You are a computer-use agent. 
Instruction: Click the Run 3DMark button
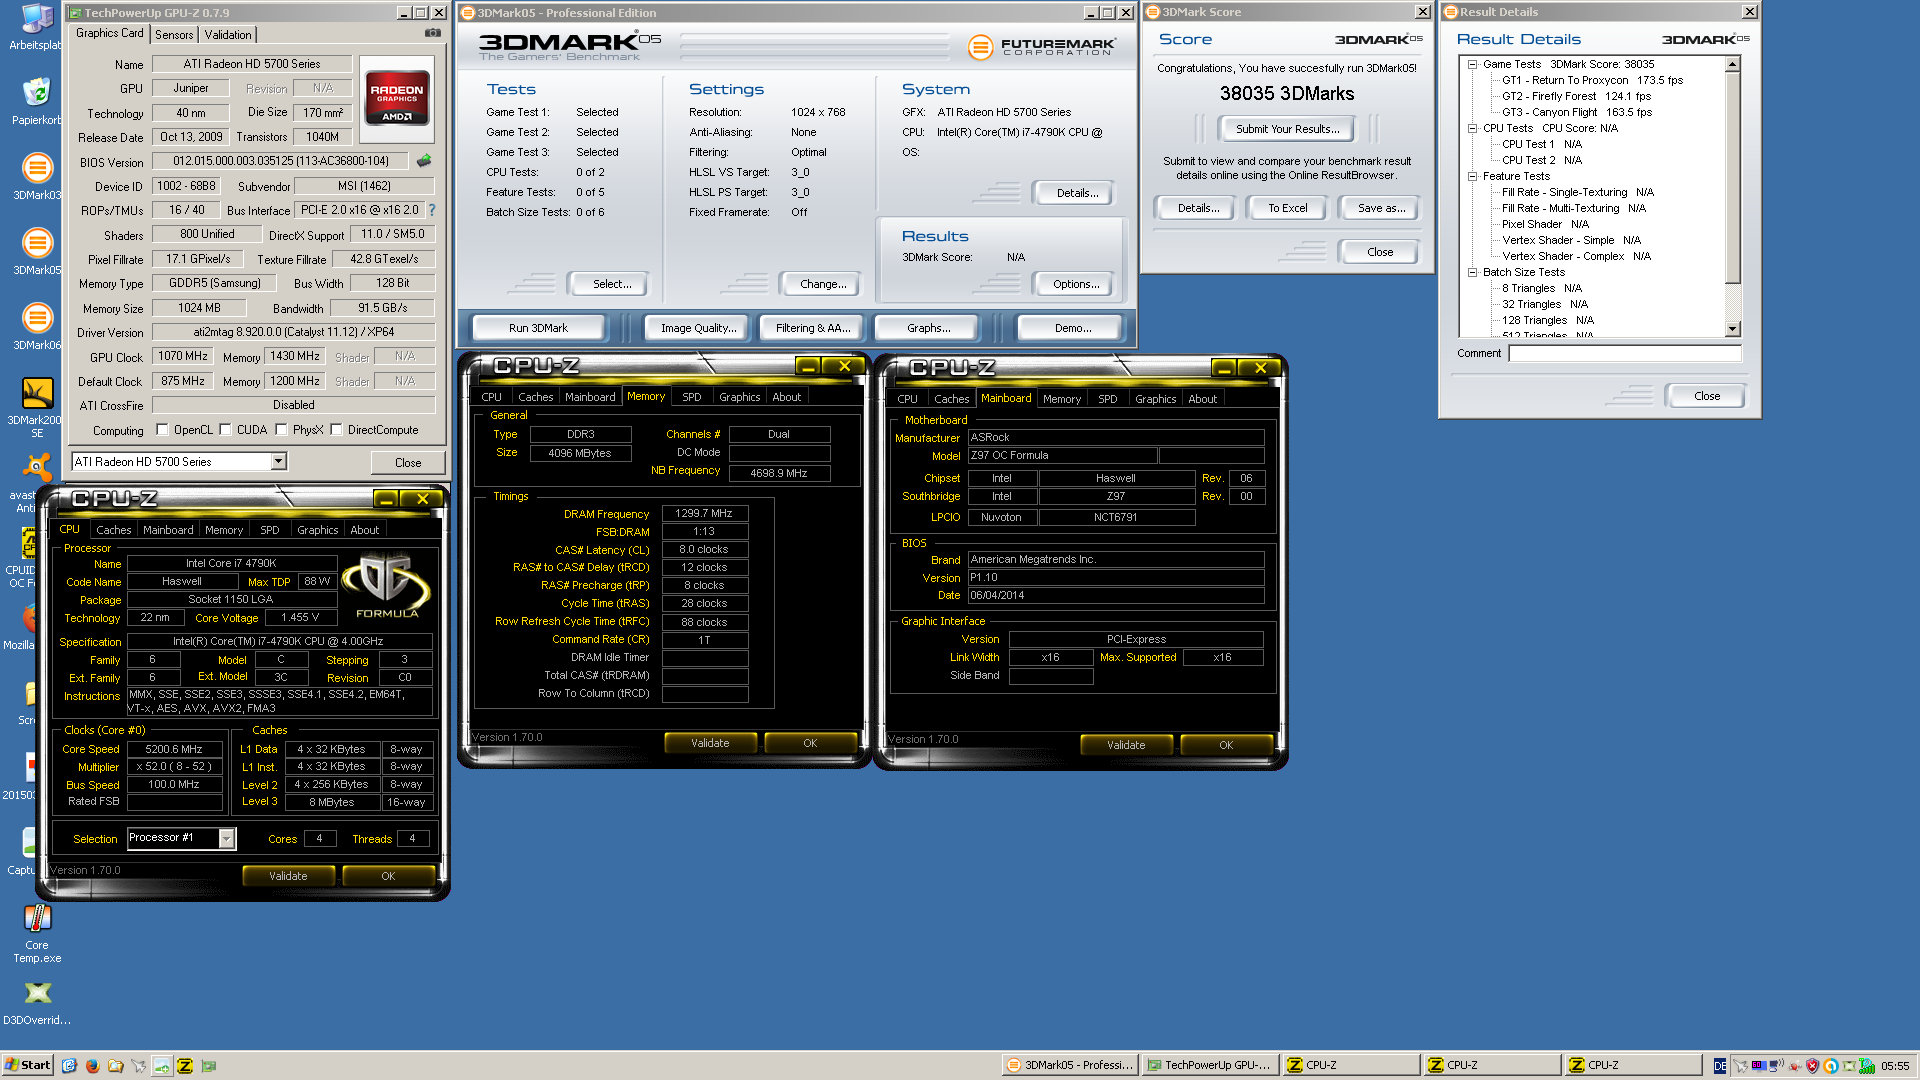(538, 328)
